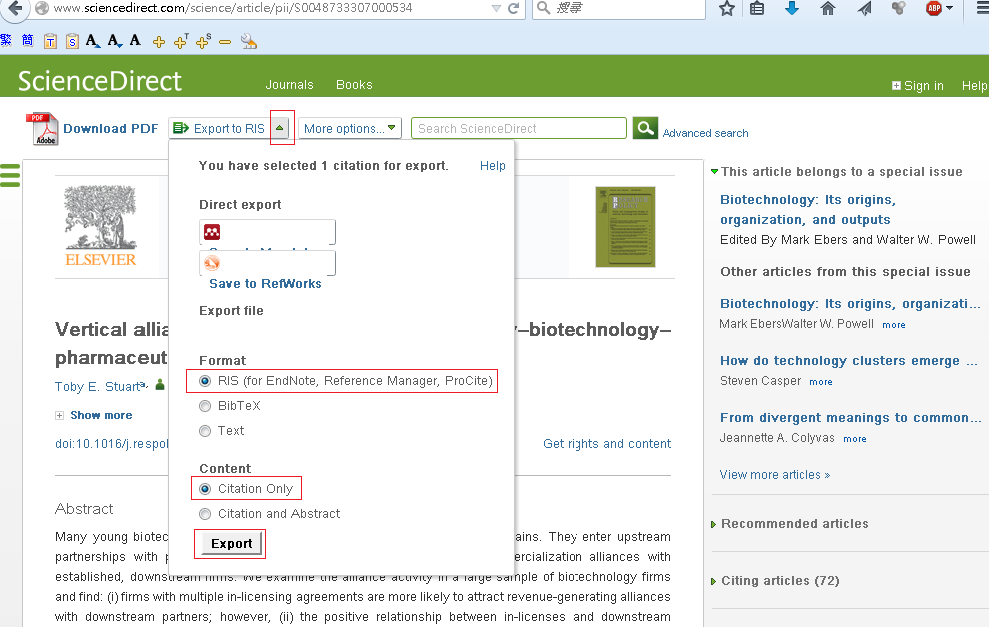
Task: Open the URL bar history dropdown
Action: [496, 8]
